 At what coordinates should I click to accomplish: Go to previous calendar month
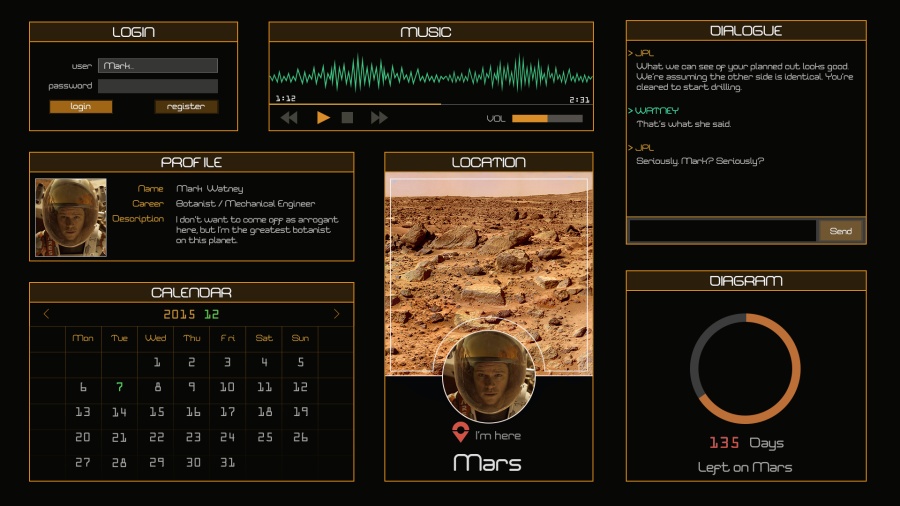(46, 314)
